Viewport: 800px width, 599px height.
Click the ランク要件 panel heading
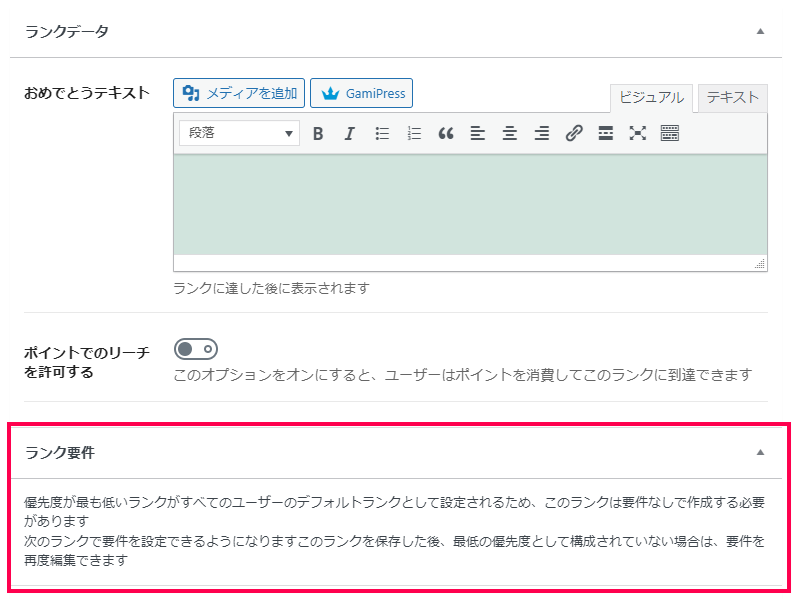pyautogui.click(x=60, y=453)
